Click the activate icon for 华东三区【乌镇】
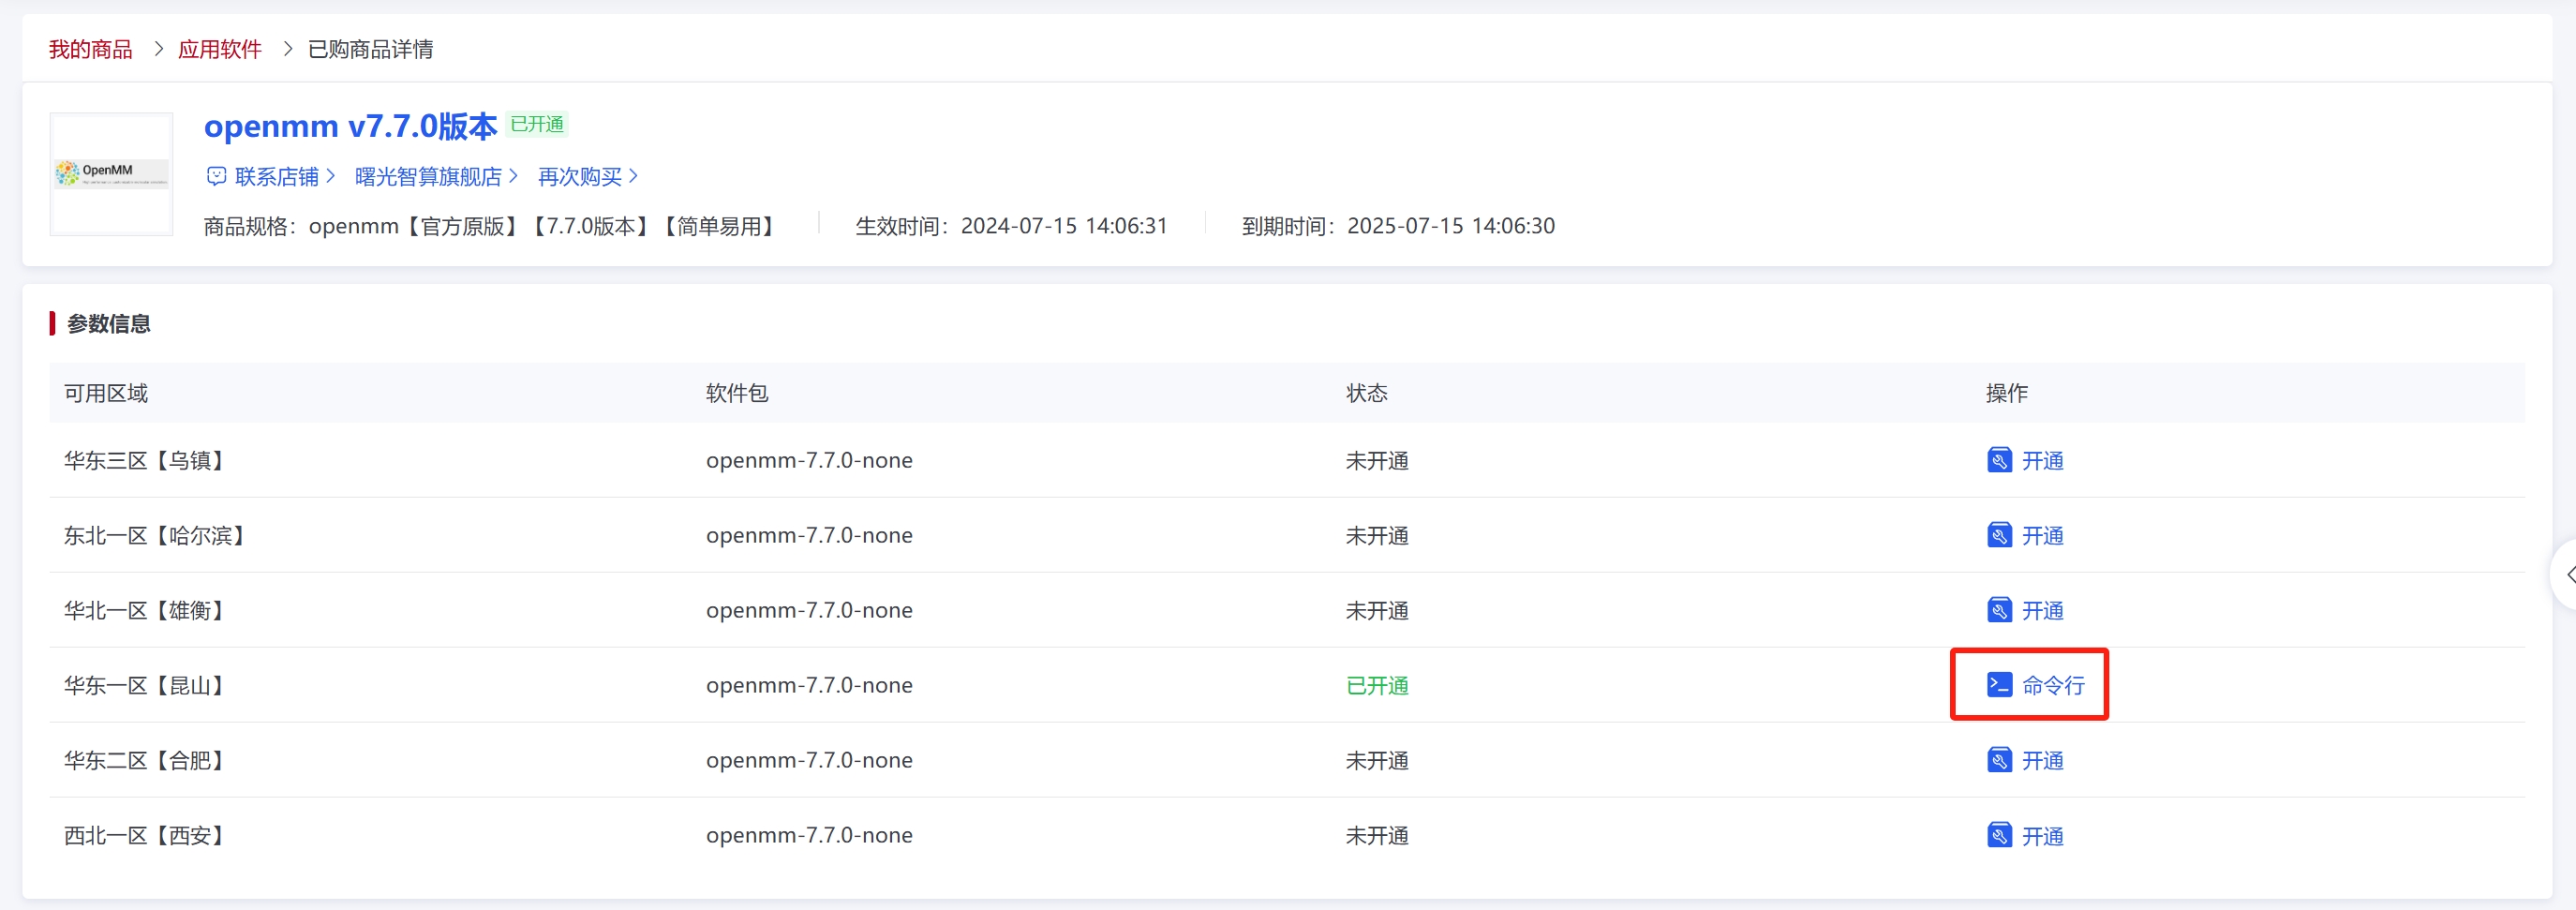The height and width of the screenshot is (910, 2576). pyautogui.click(x=1998, y=460)
